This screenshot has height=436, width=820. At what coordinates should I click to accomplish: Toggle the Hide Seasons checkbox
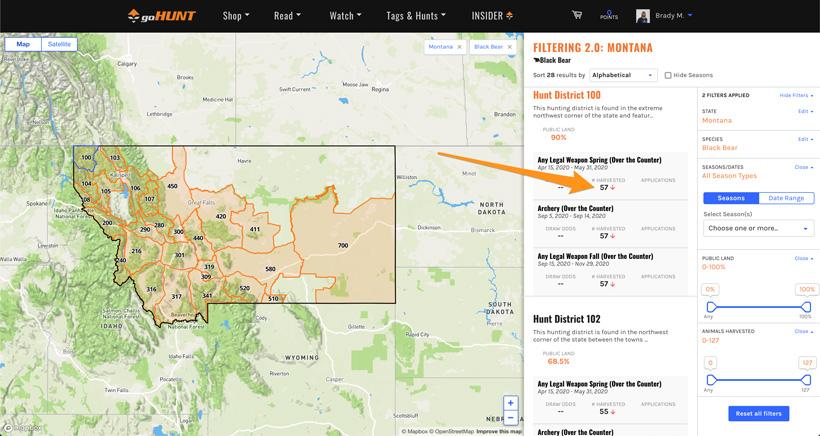[668, 75]
